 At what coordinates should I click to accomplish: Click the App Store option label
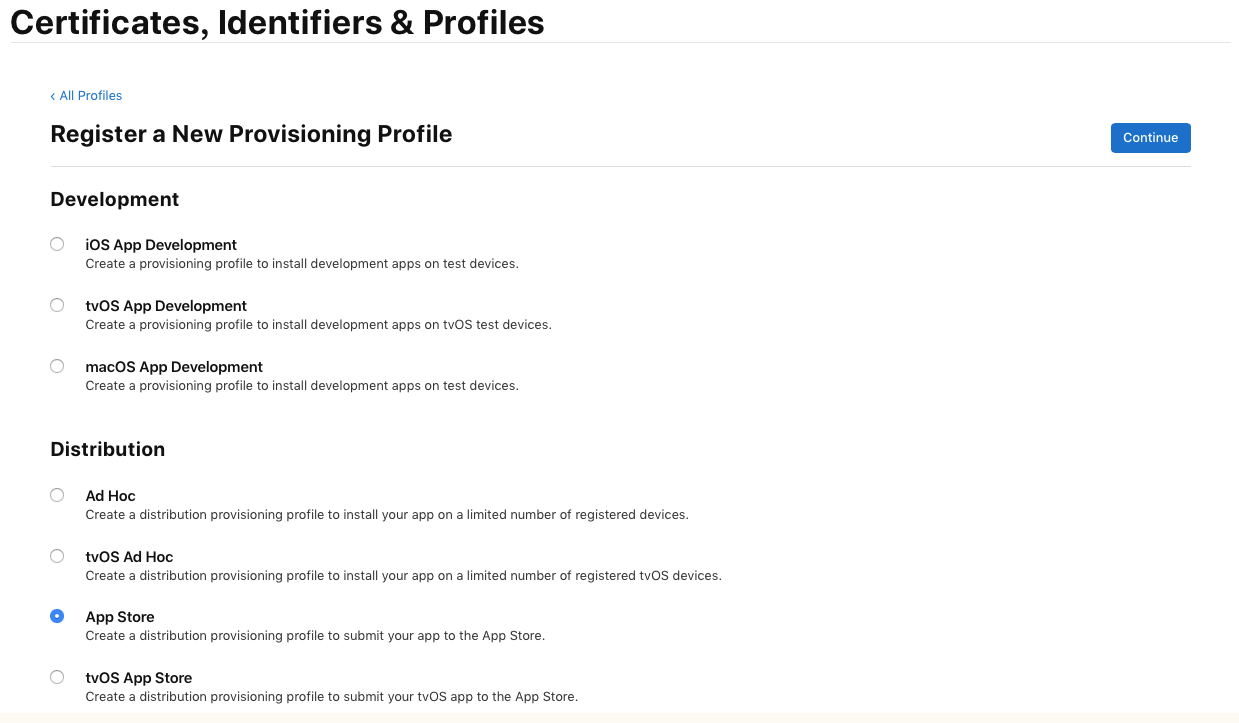[120, 617]
